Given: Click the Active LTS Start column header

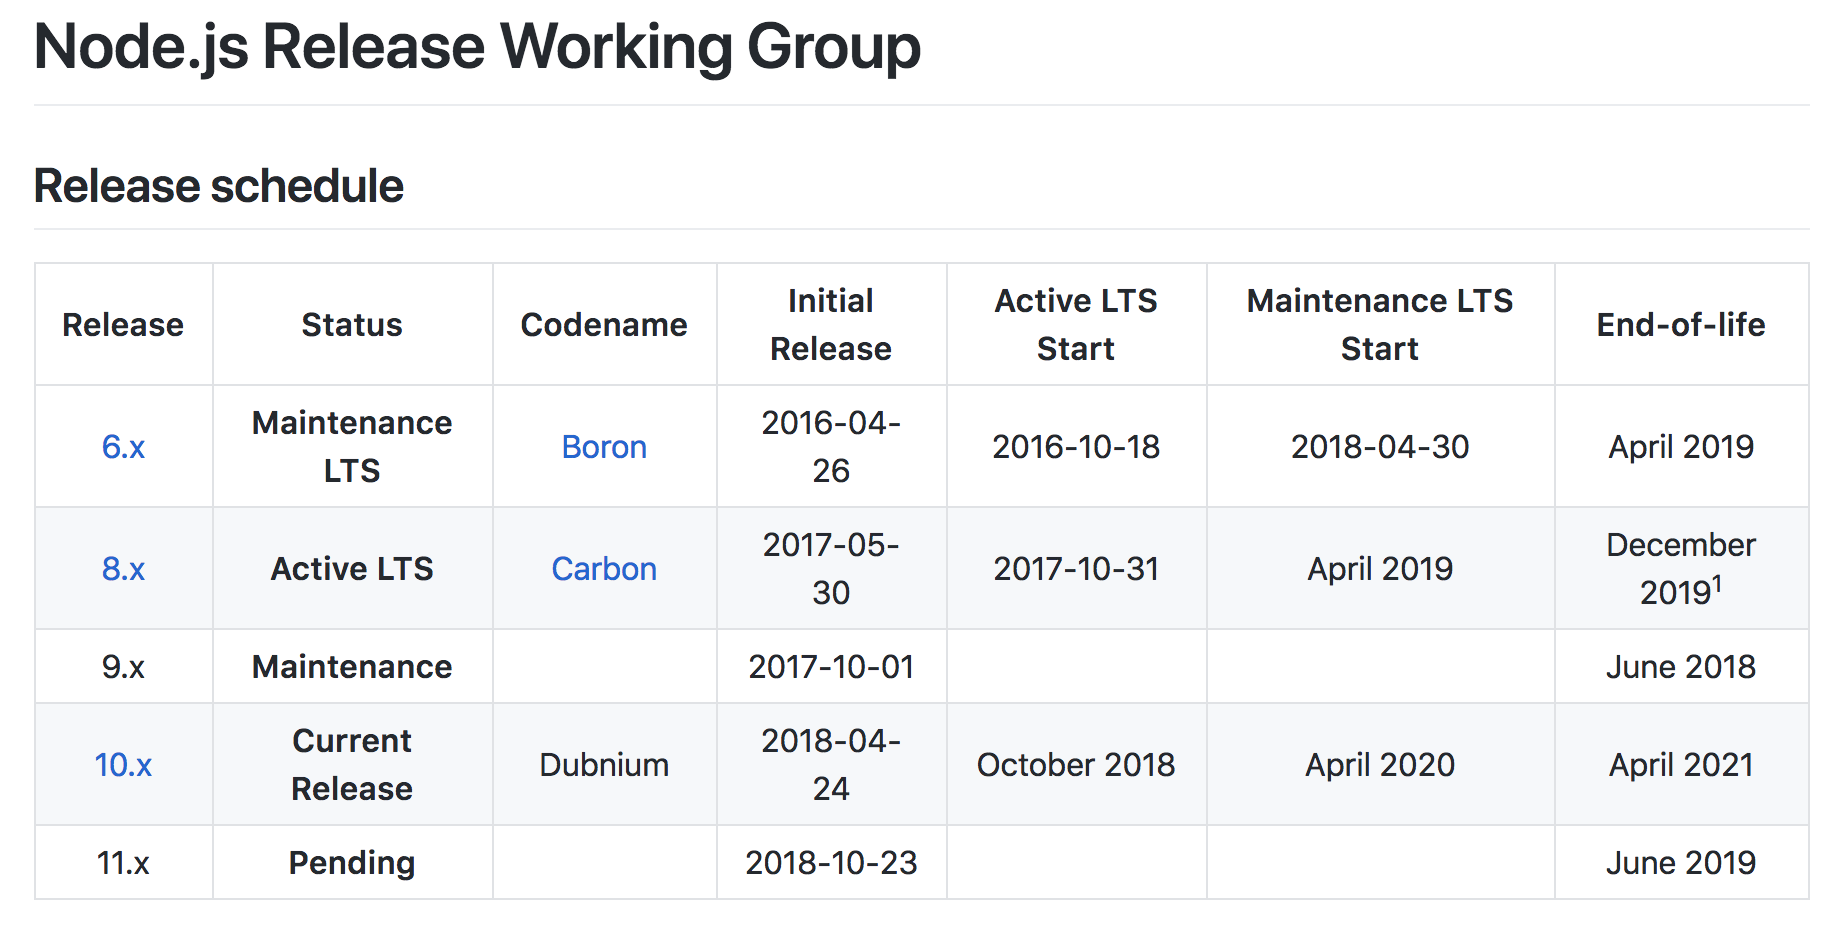Looking at the screenshot, I should (x=1076, y=325).
